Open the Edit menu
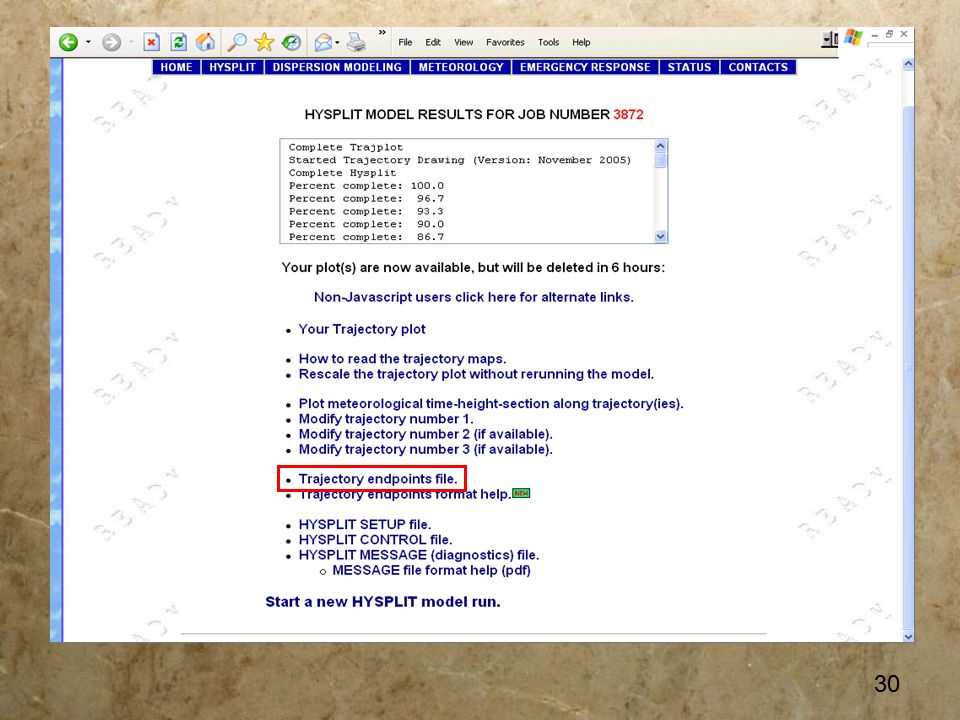This screenshot has height=720, width=960. (433, 42)
